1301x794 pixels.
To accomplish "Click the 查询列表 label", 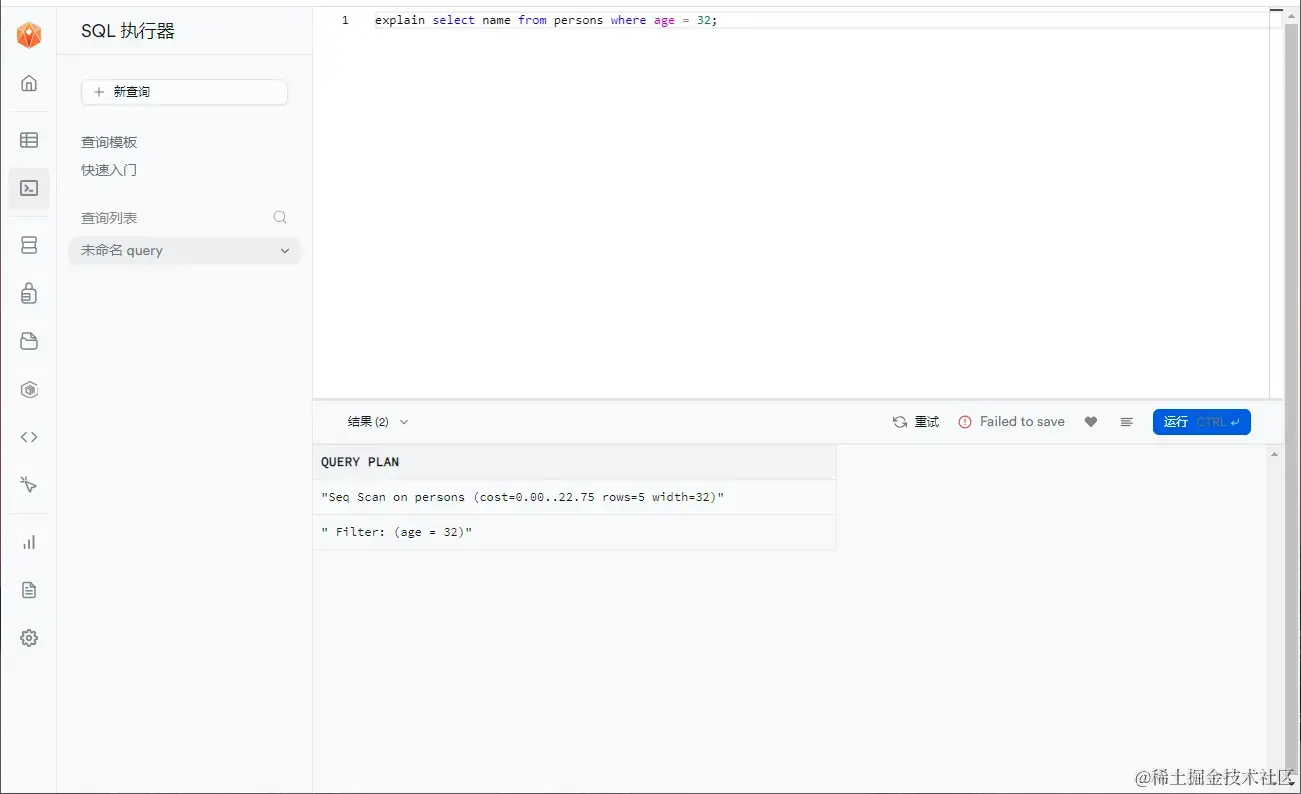I will [109, 218].
